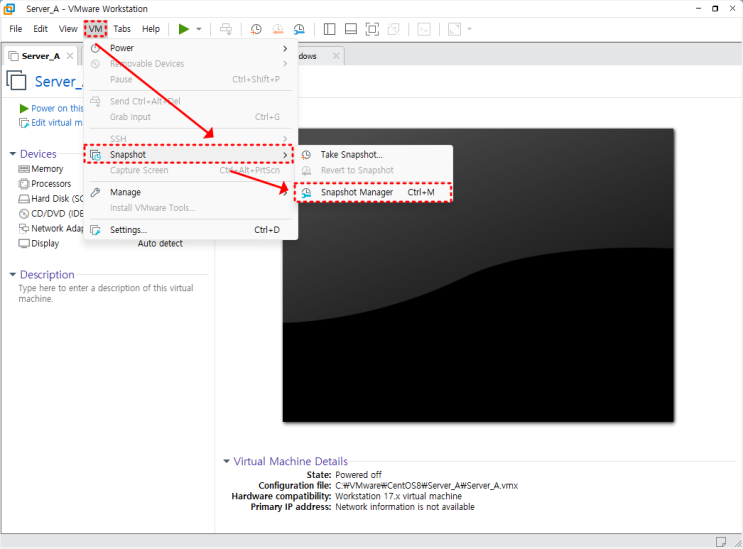Click the Powered off state text

coord(358,475)
